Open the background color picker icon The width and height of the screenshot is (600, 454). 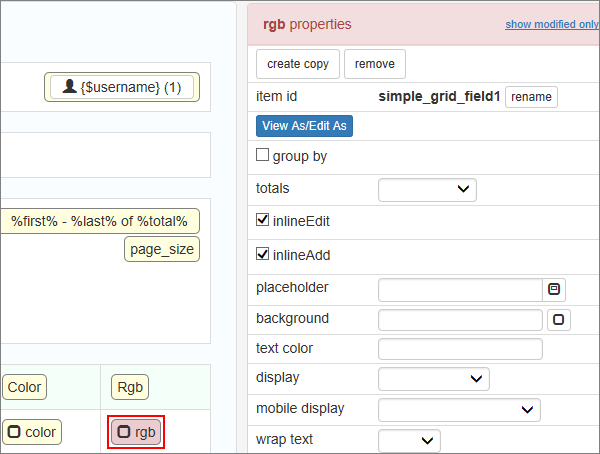coord(559,320)
